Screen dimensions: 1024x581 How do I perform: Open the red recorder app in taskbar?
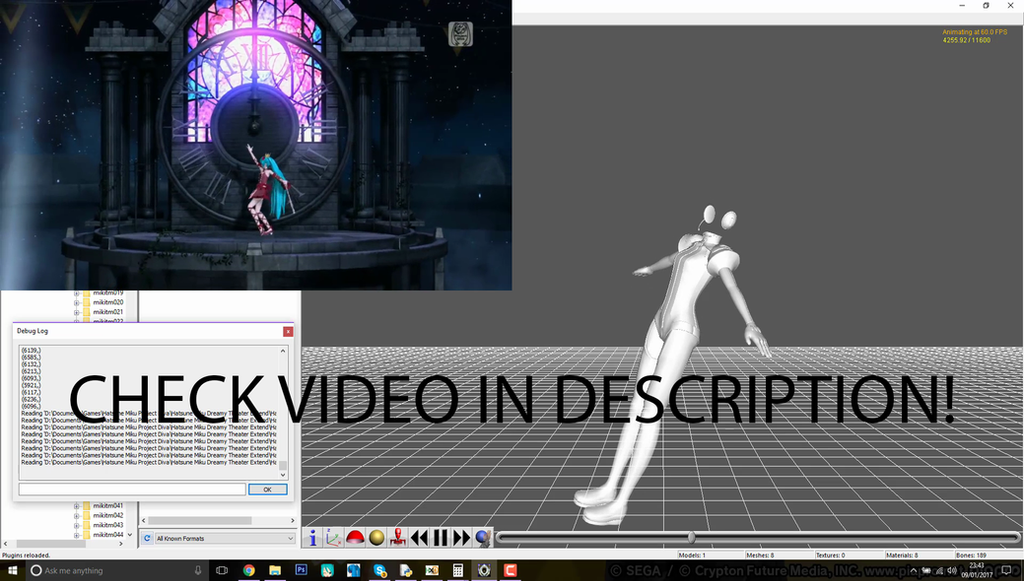pyautogui.click(x=510, y=570)
